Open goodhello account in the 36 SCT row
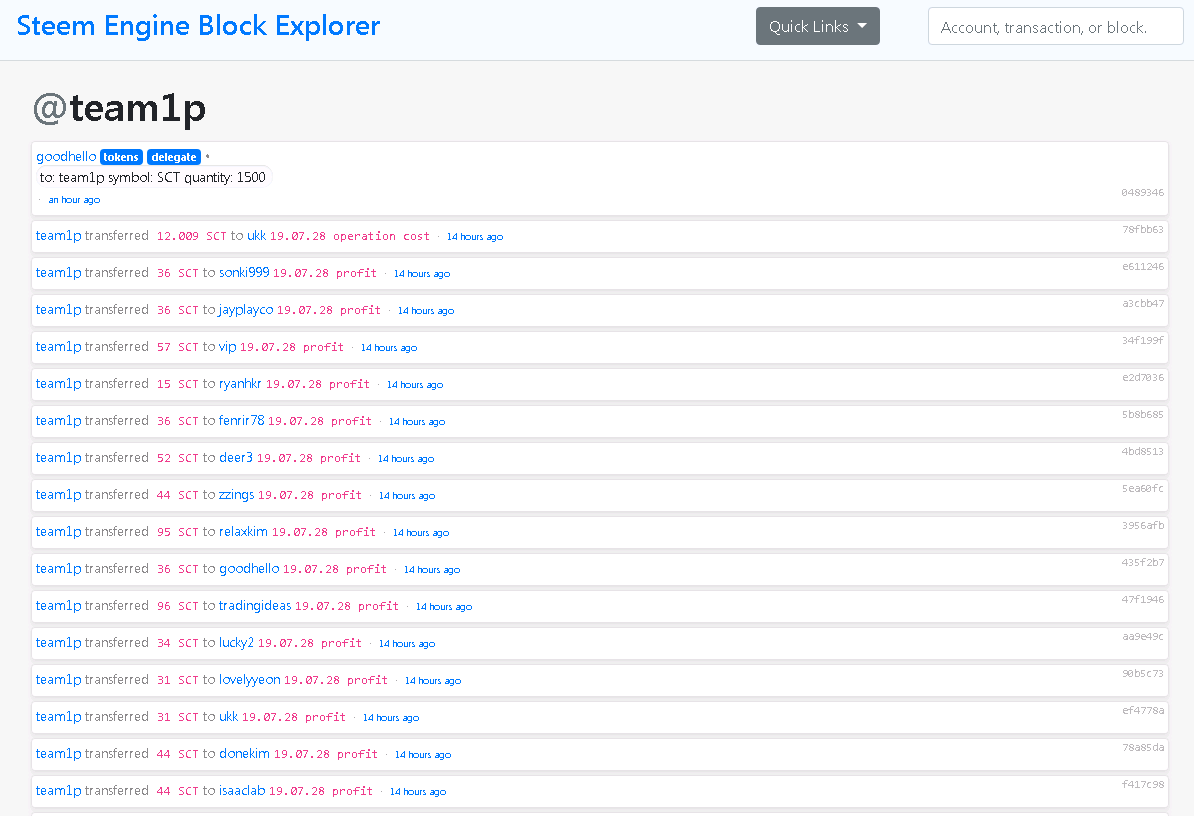The width and height of the screenshot is (1194, 816). [x=249, y=569]
